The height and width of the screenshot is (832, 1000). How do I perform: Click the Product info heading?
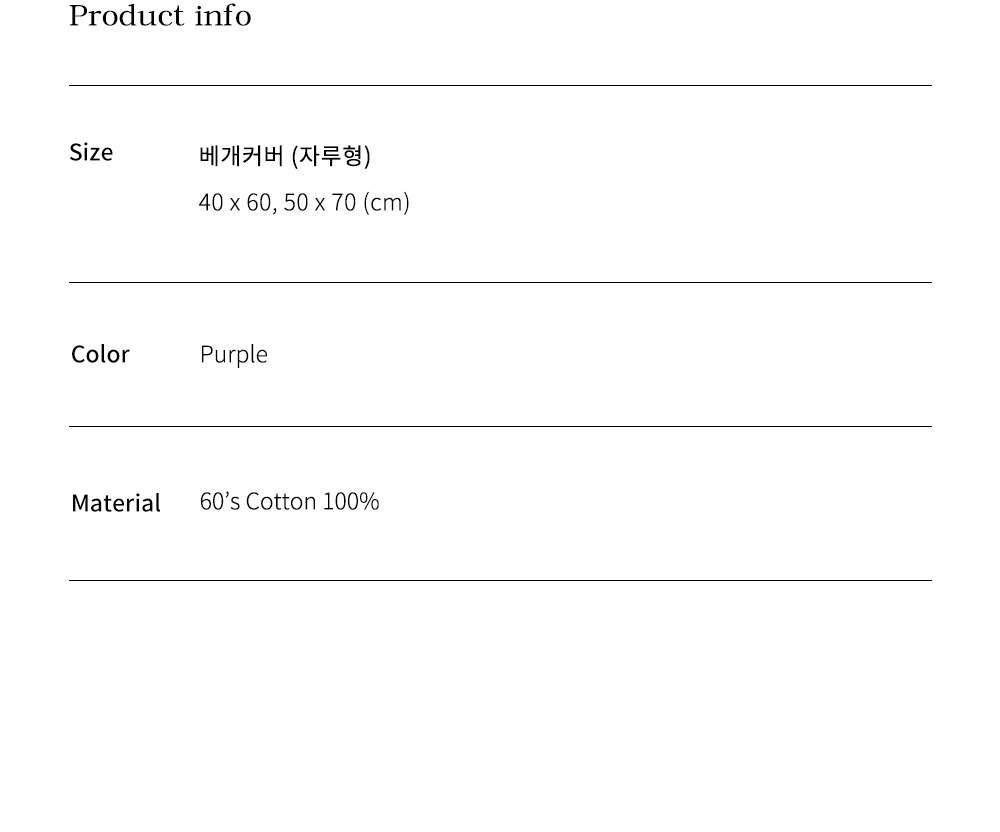[160, 16]
